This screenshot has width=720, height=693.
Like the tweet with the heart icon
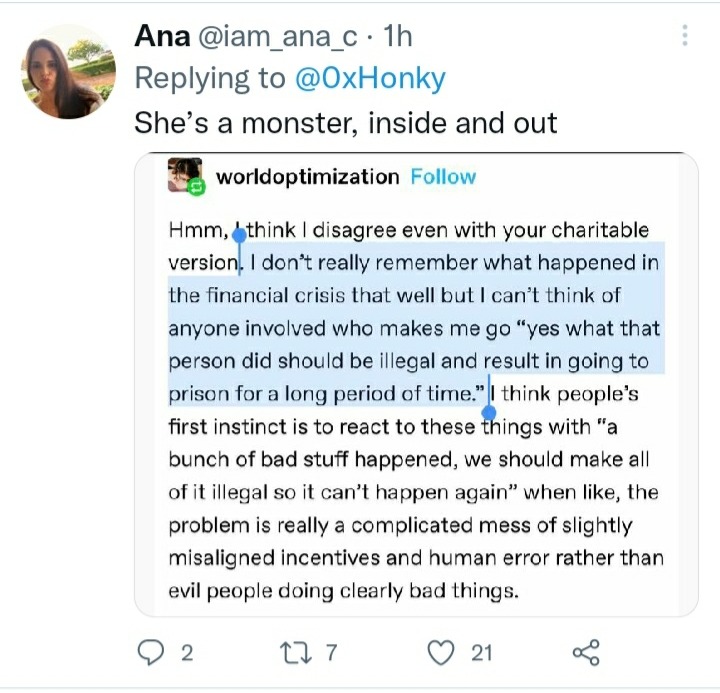[440, 653]
